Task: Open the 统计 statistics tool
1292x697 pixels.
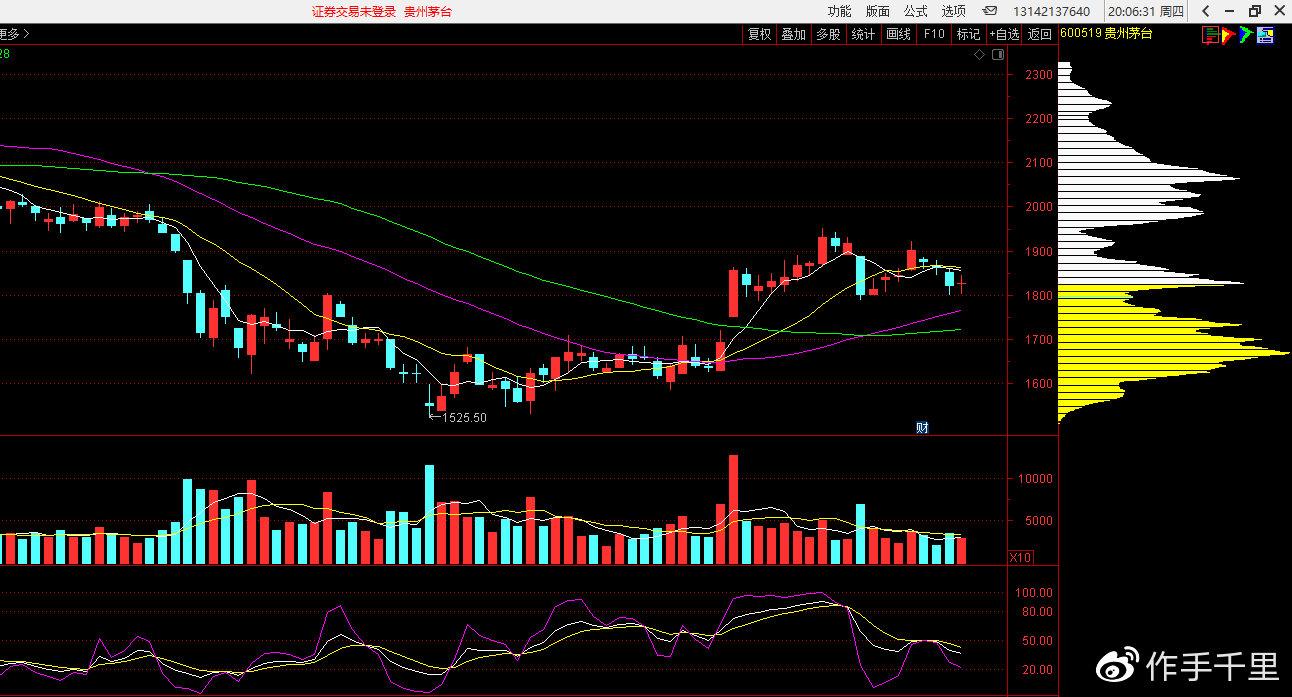Action: (863, 34)
